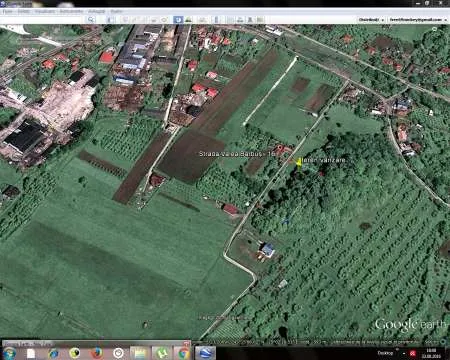Select the Add Polygon tool
The height and width of the screenshot is (360, 450).
pyautogui.click(x=134, y=20)
